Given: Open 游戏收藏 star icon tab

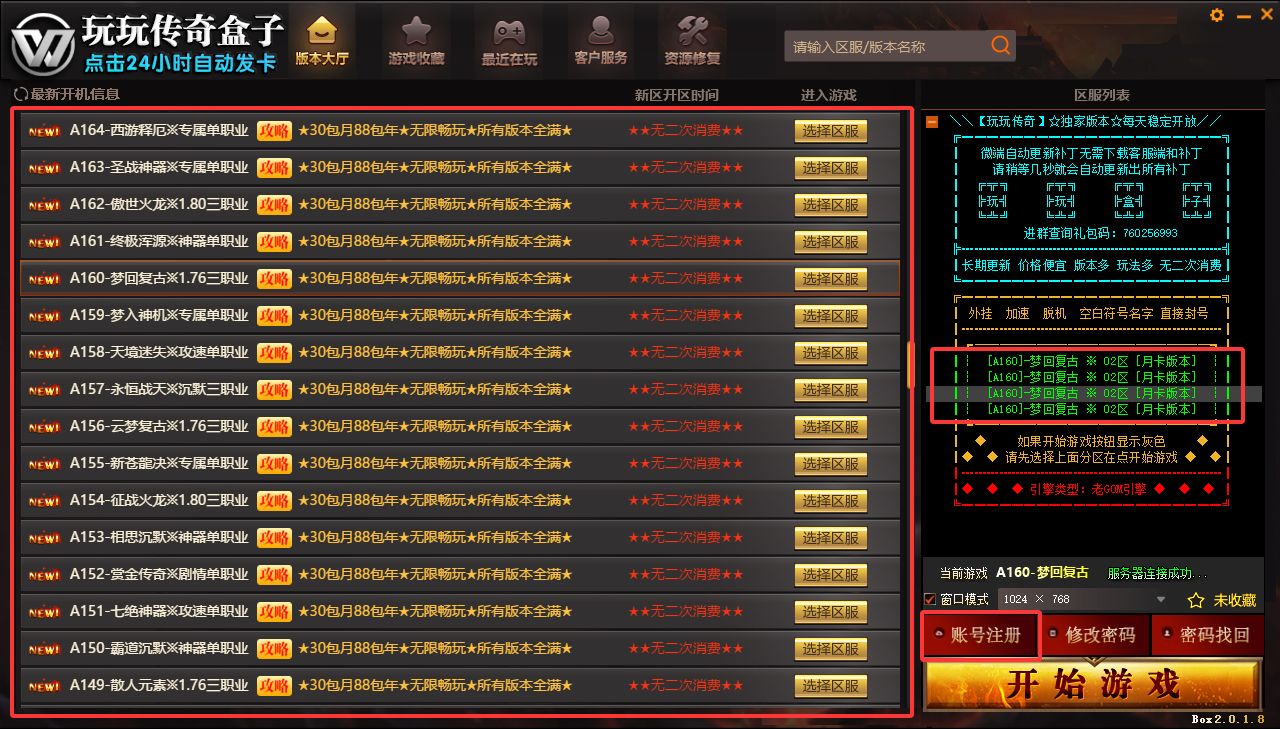Looking at the screenshot, I should 416,41.
